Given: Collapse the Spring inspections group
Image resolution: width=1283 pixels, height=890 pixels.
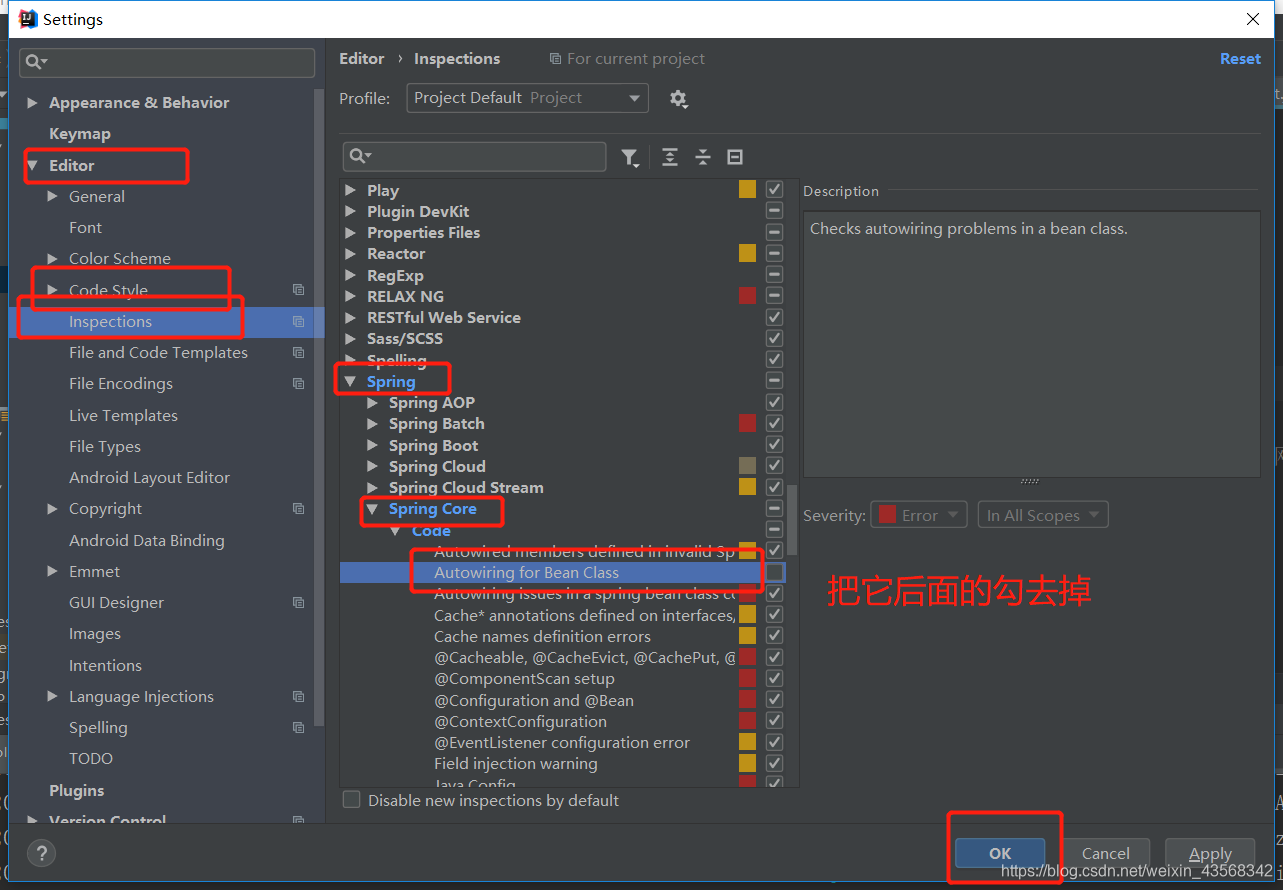Looking at the screenshot, I should [x=351, y=381].
